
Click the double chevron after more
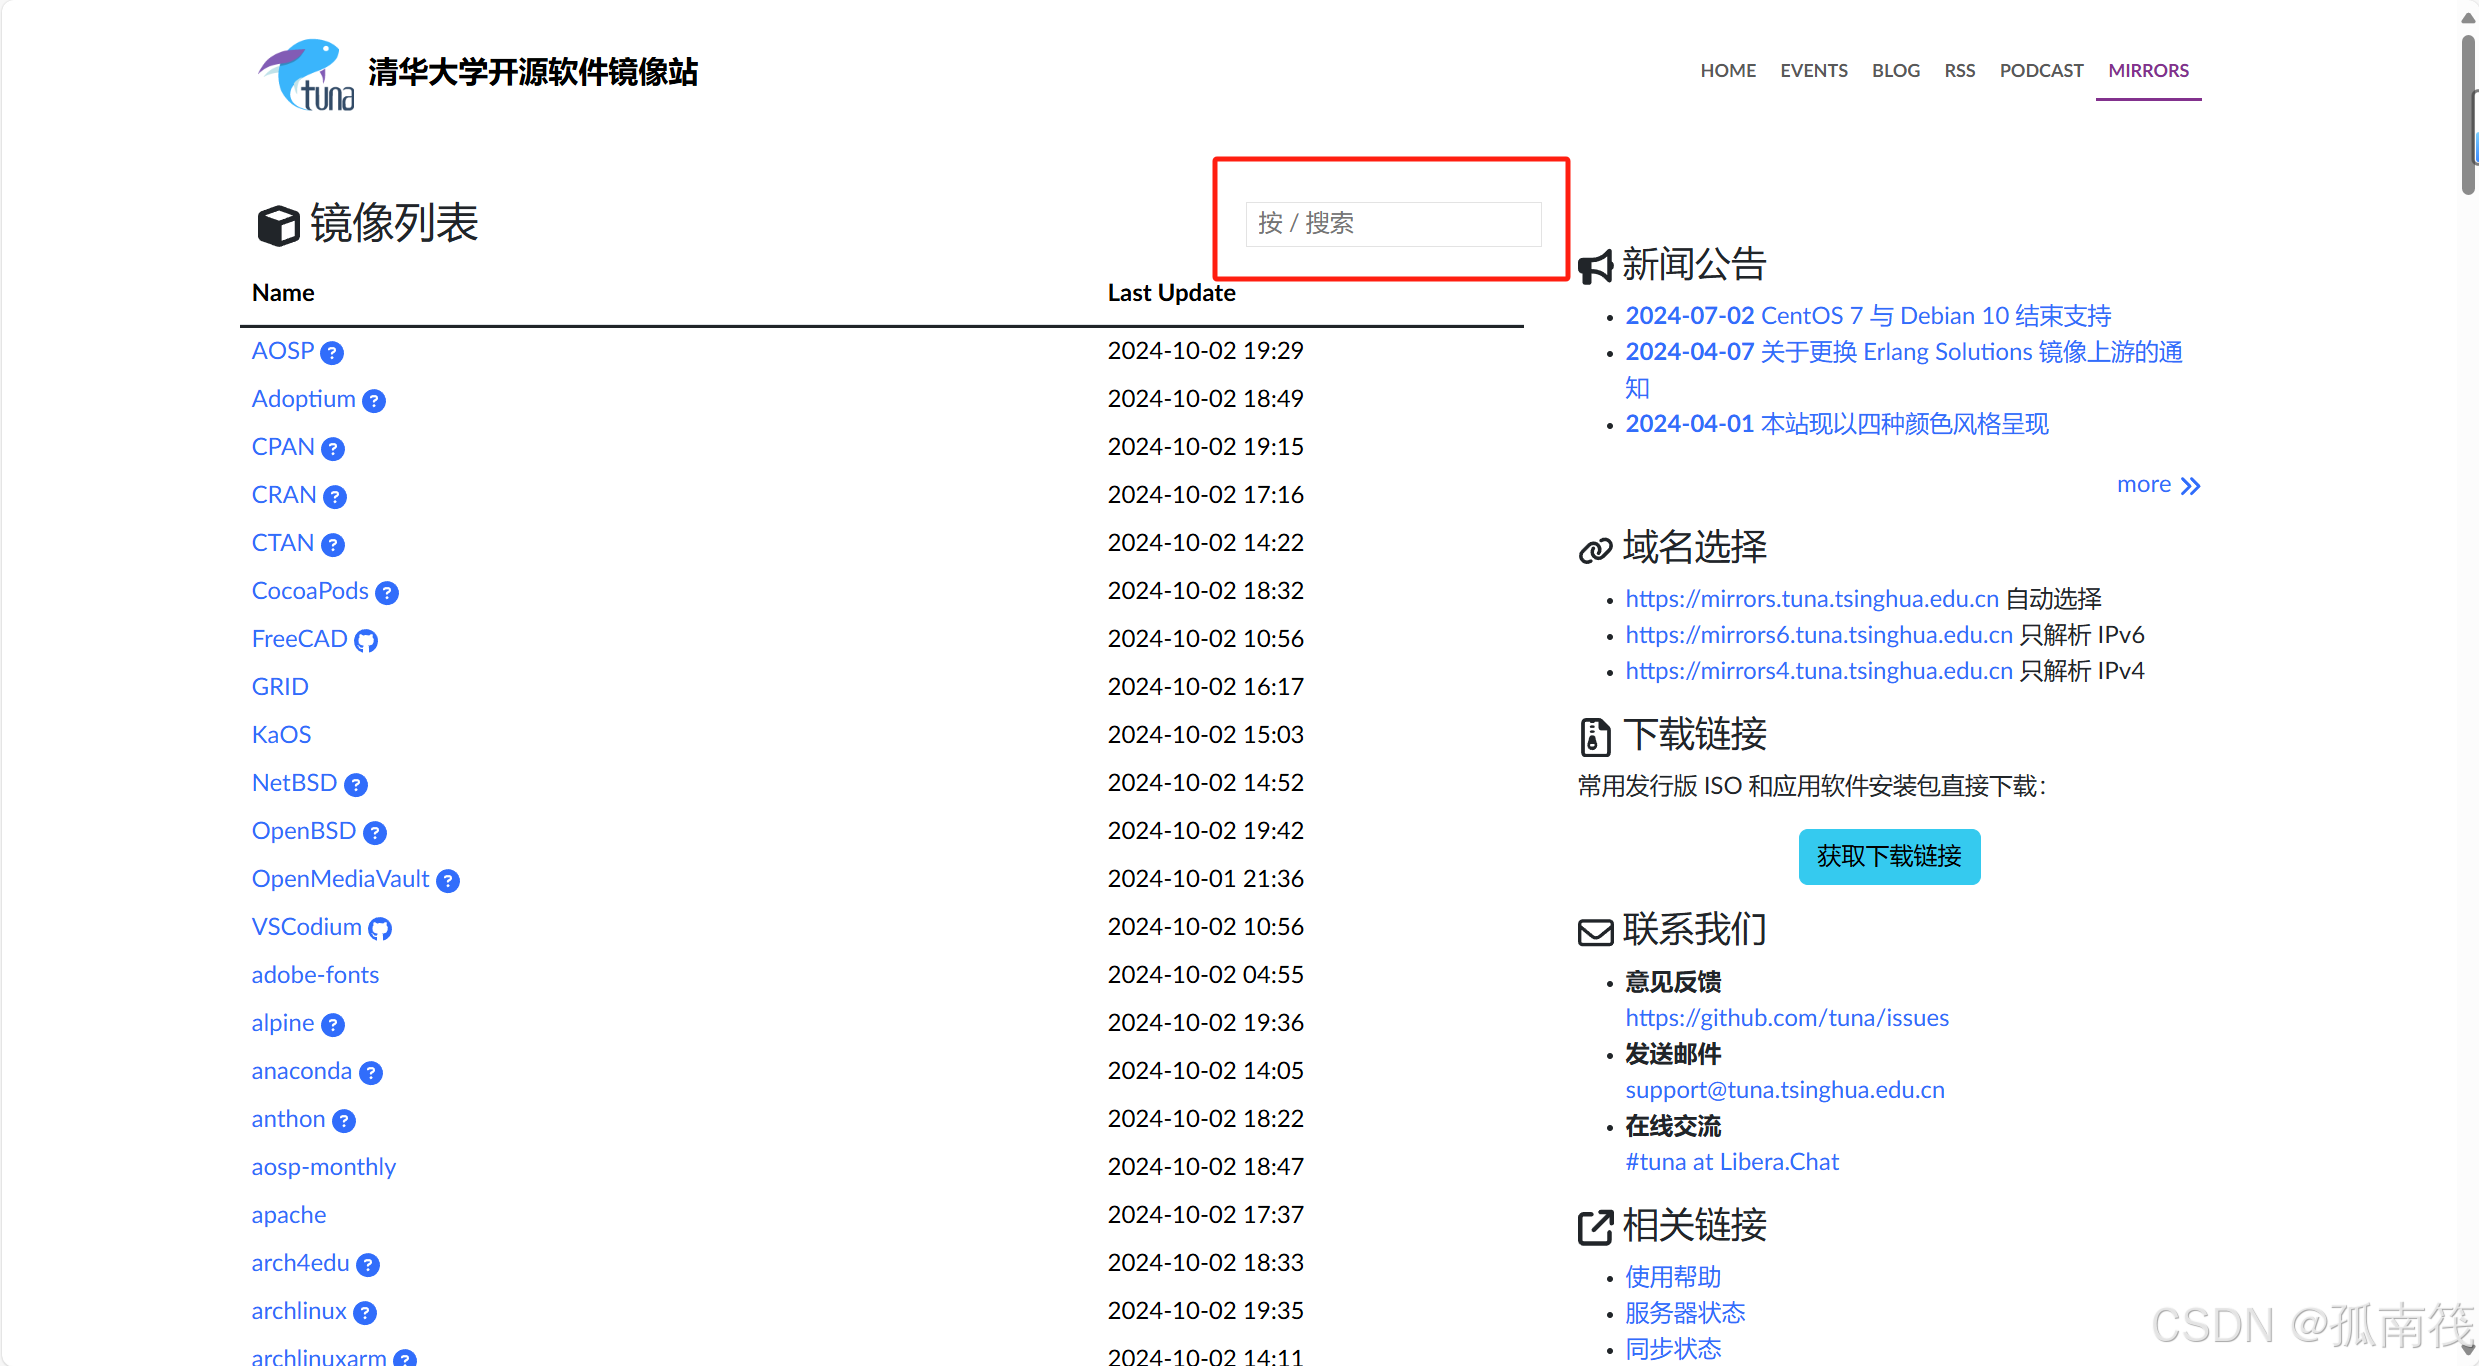click(x=2190, y=486)
